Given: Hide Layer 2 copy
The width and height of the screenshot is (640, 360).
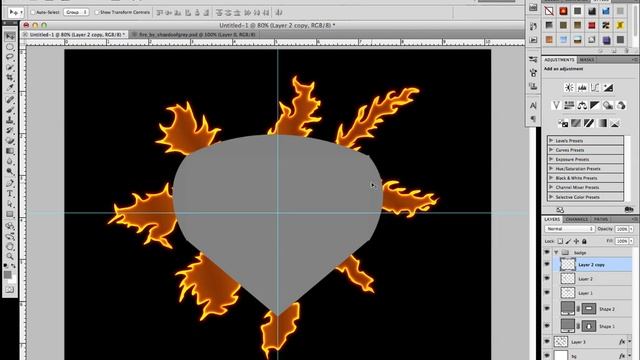Looking at the screenshot, I should click(547, 264).
